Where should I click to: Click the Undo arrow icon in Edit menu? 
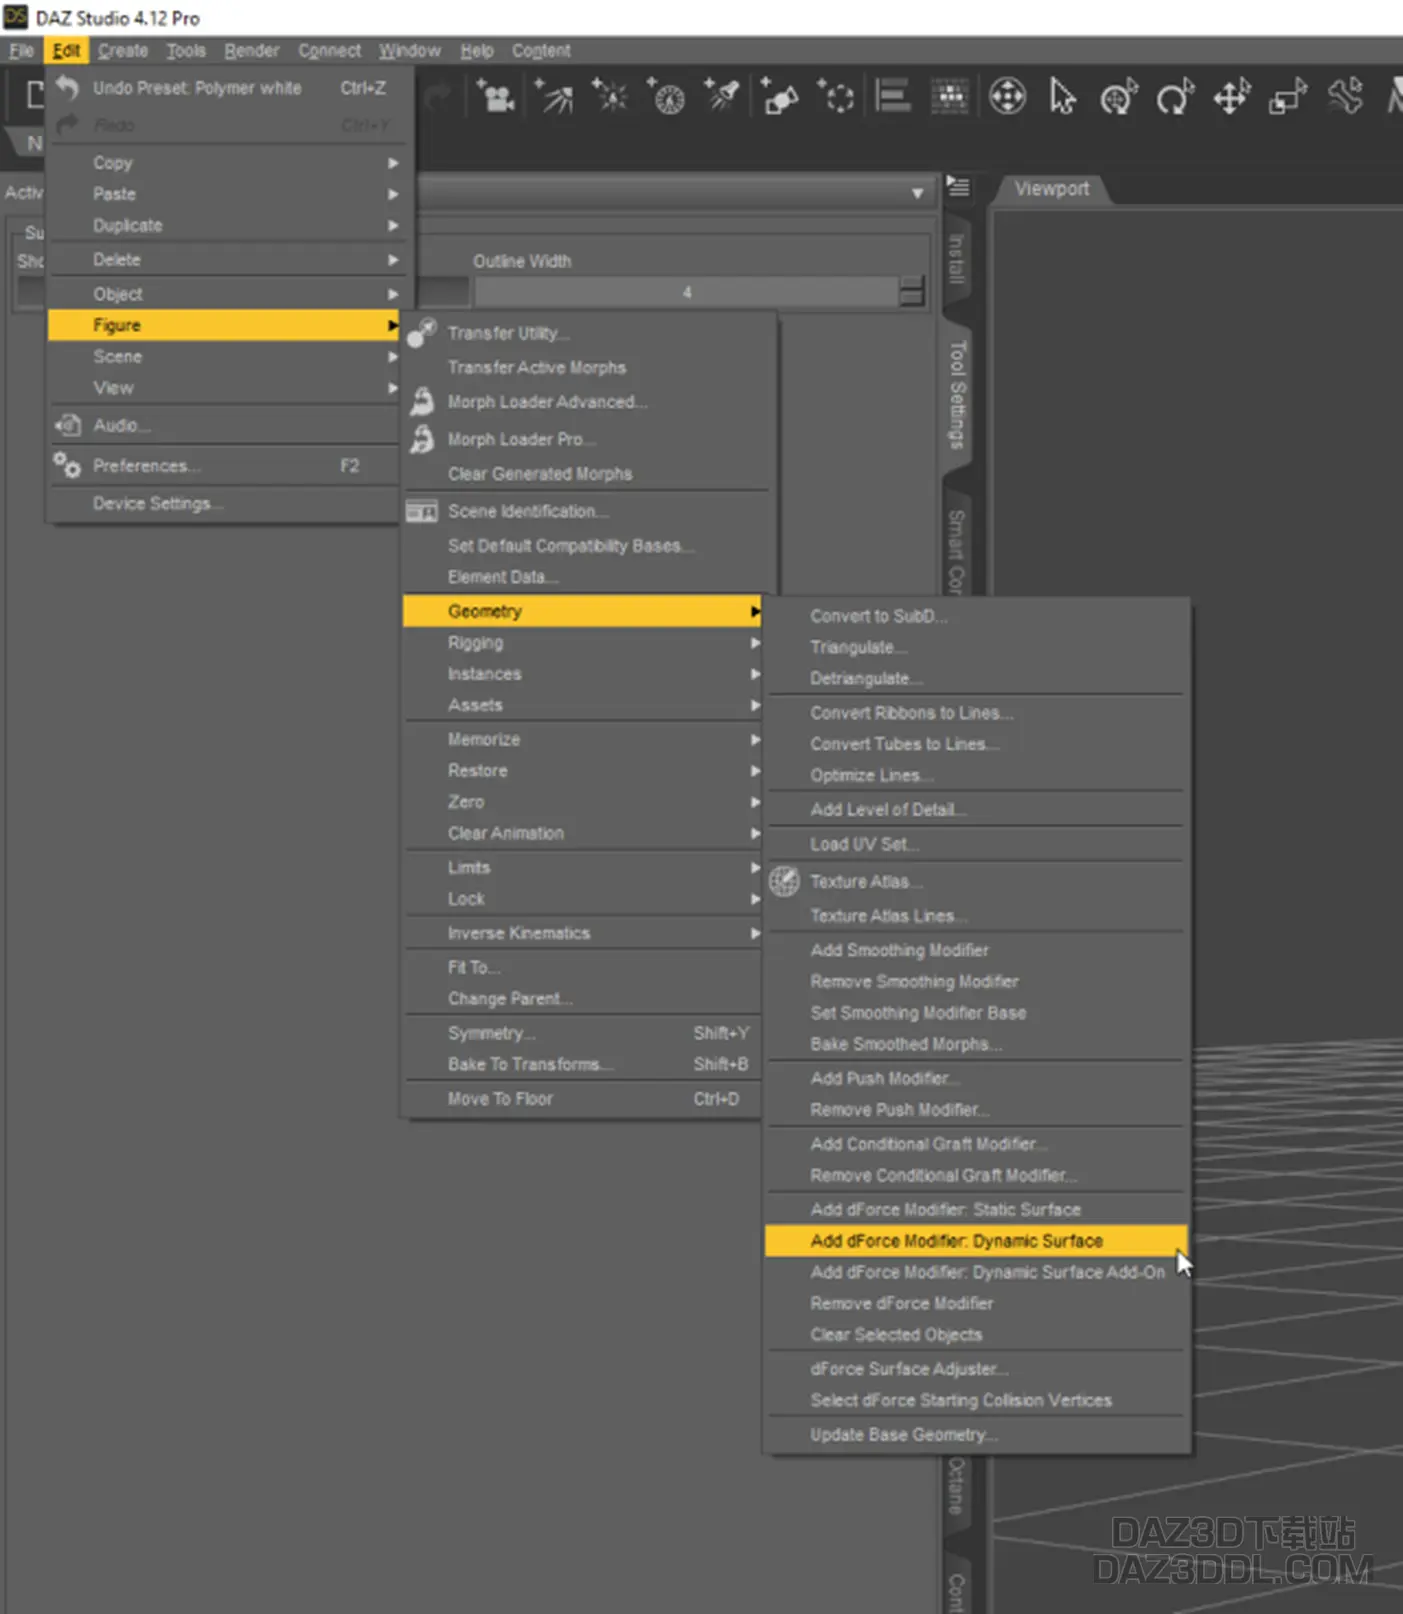pyautogui.click(x=67, y=88)
